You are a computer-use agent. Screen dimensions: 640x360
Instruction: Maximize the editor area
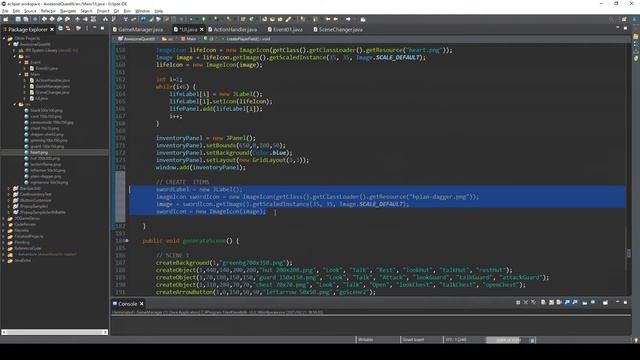(625, 28)
